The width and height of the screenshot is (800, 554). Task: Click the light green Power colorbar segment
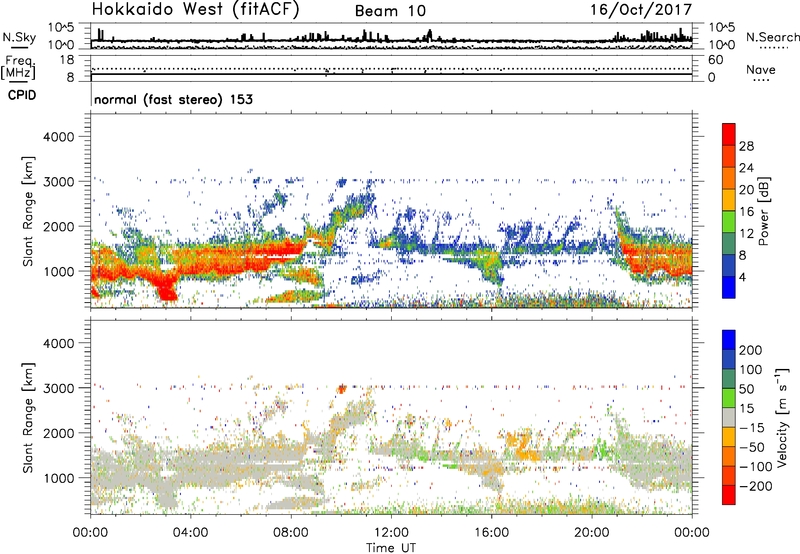pyautogui.click(x=729, y=222)
